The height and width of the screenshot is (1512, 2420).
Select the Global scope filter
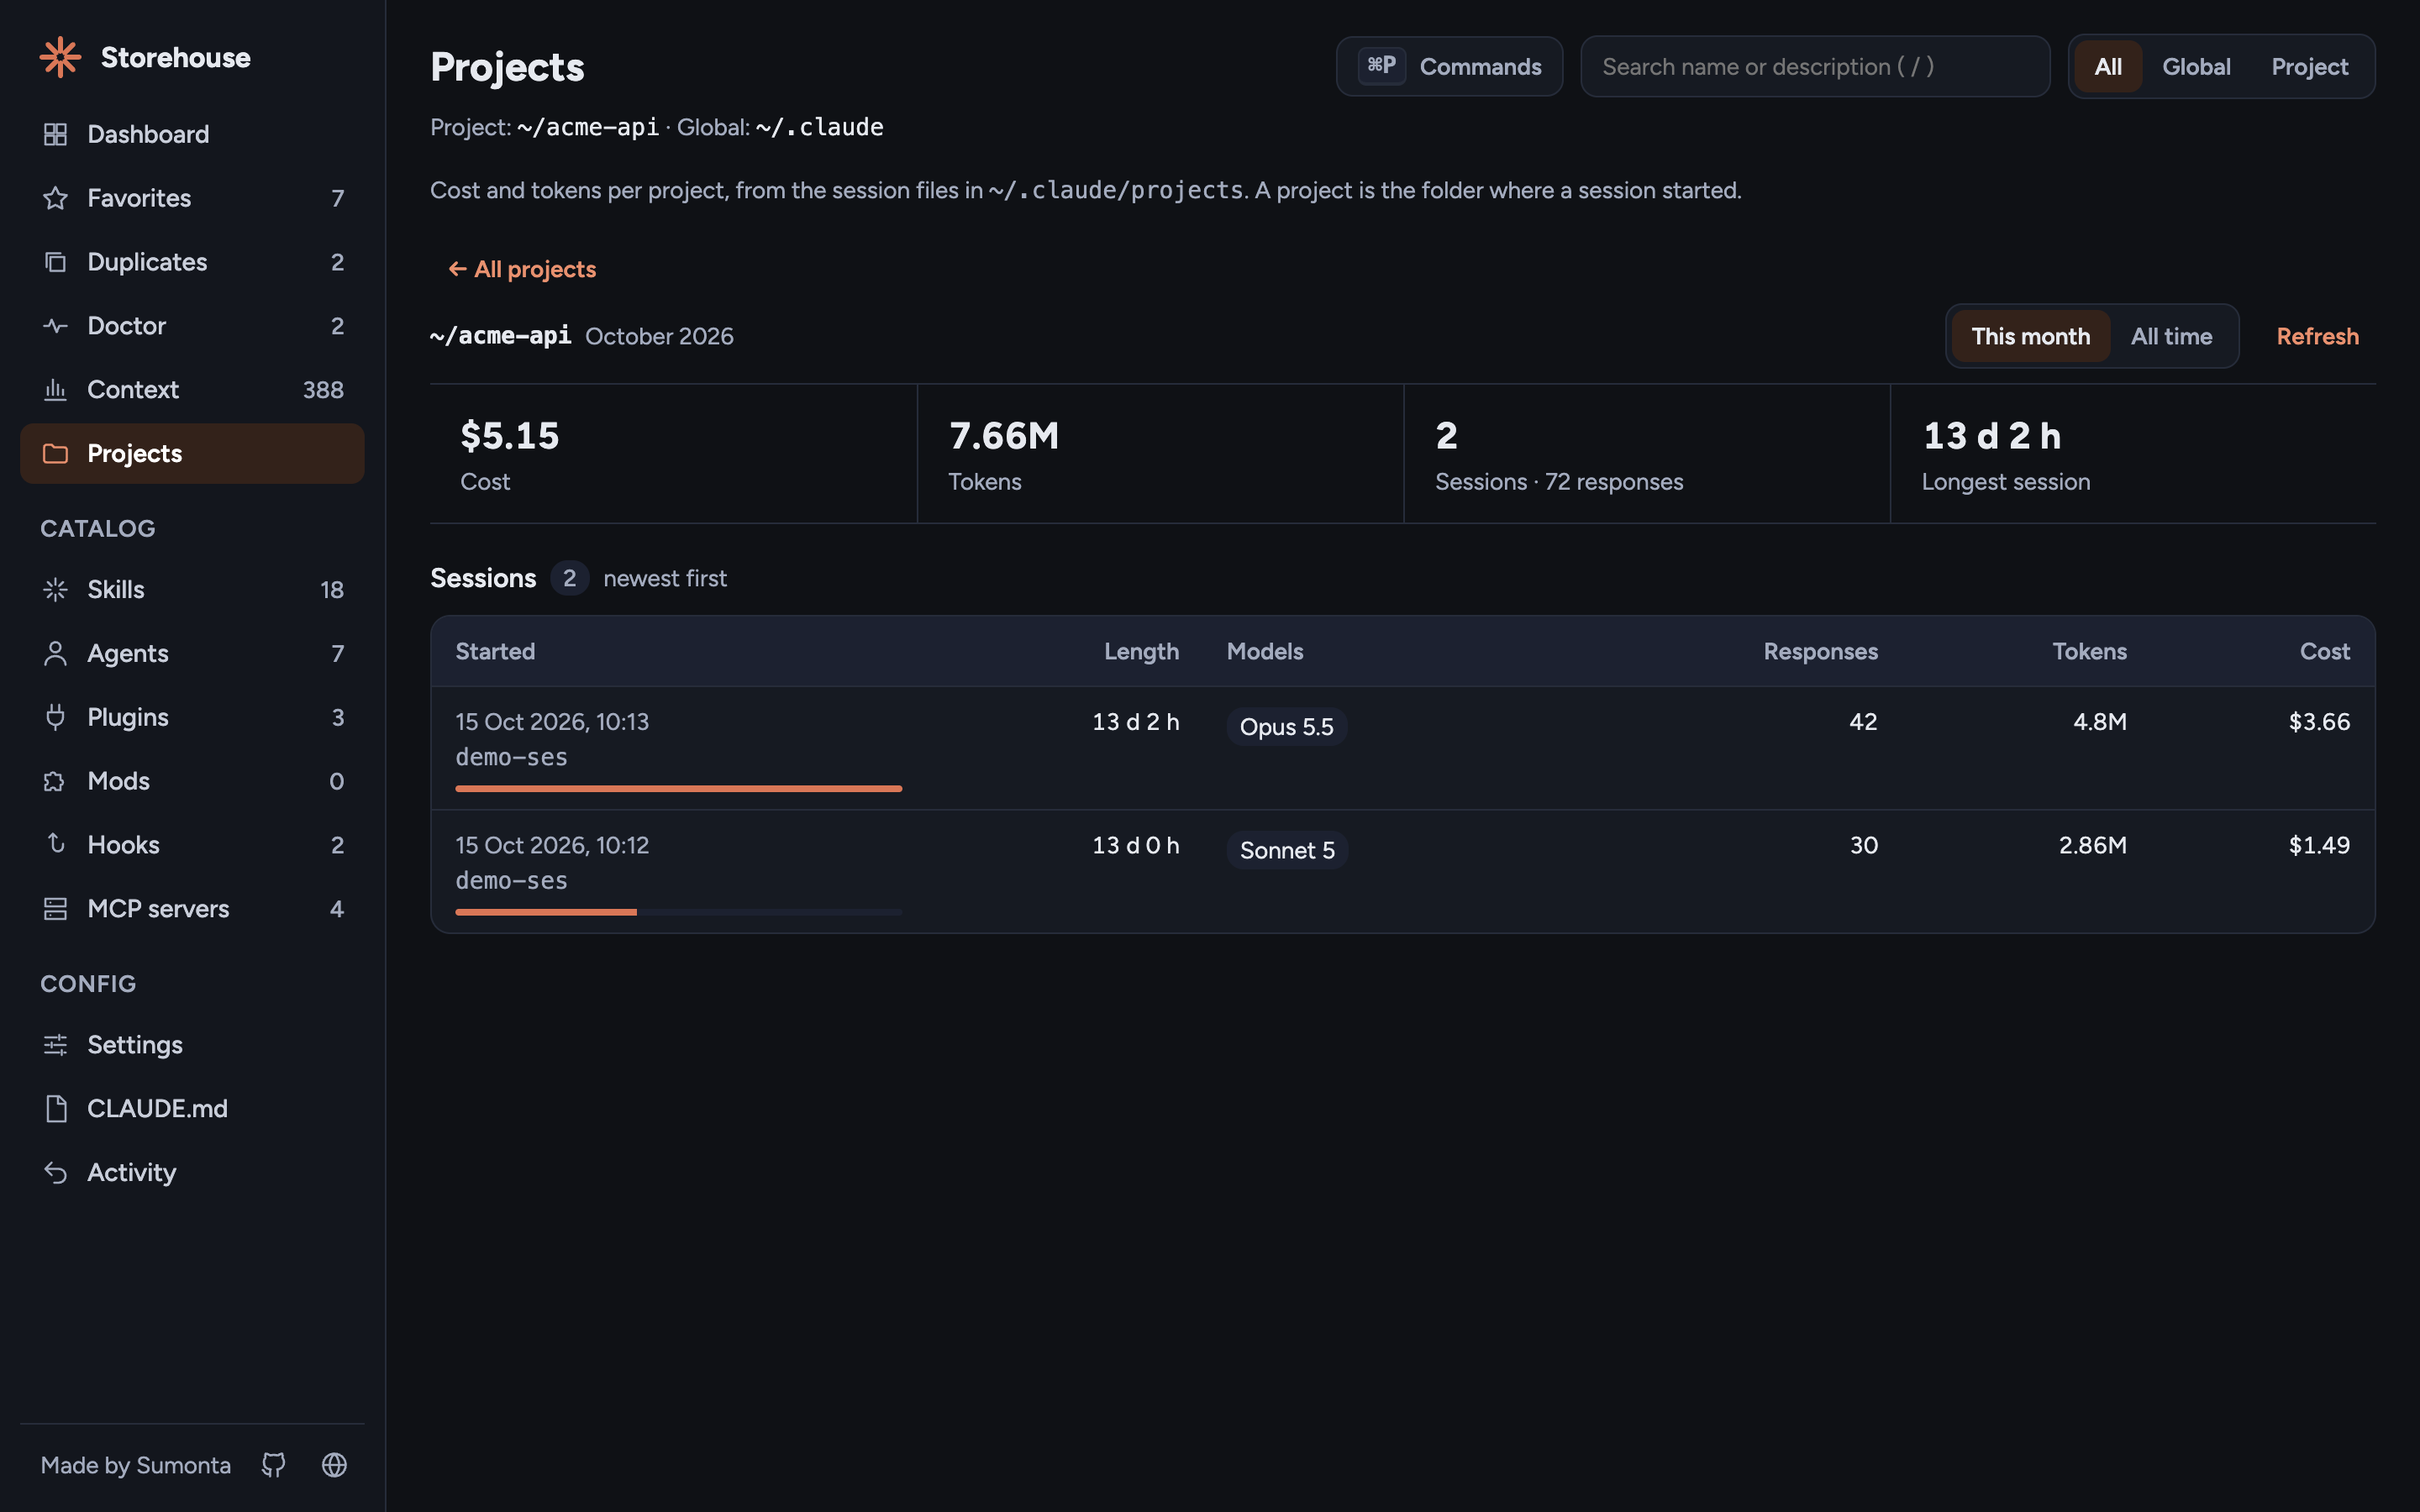pos(2196,67)
